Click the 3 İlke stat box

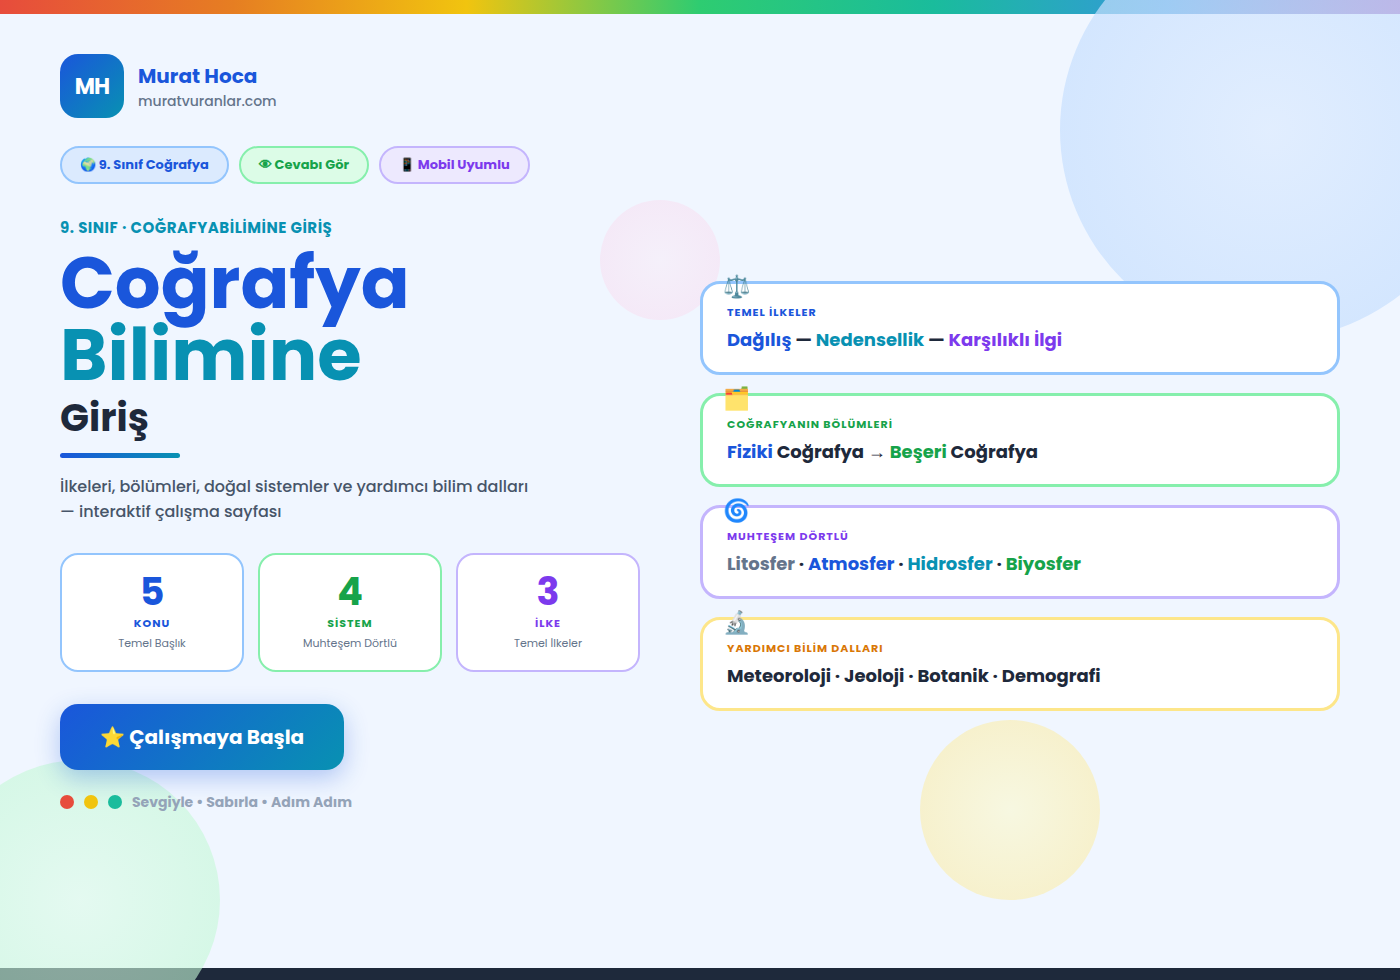pyautogui.click(x=548, y=612)
